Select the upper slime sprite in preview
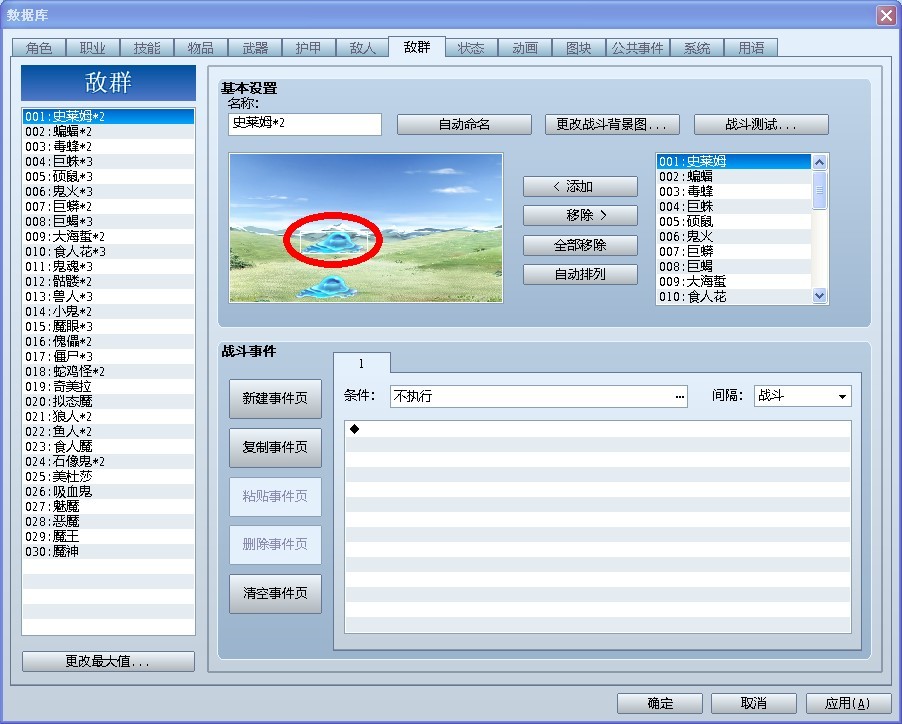902x724 pixels. 334,240
